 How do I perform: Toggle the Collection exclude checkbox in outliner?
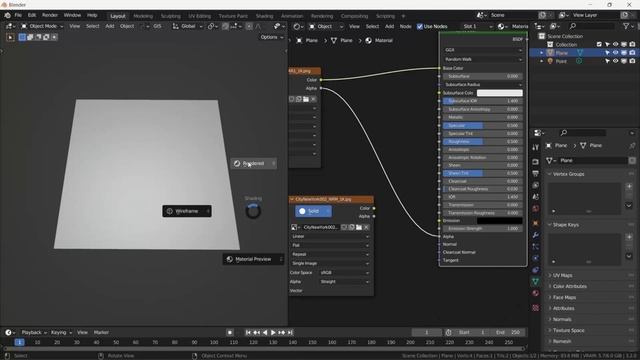tap(599, 44)
